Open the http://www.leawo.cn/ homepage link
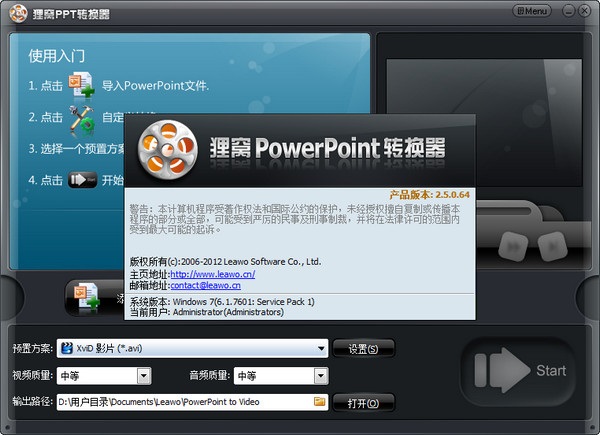This screenshot has height=435, width=600. coord(213,274)
